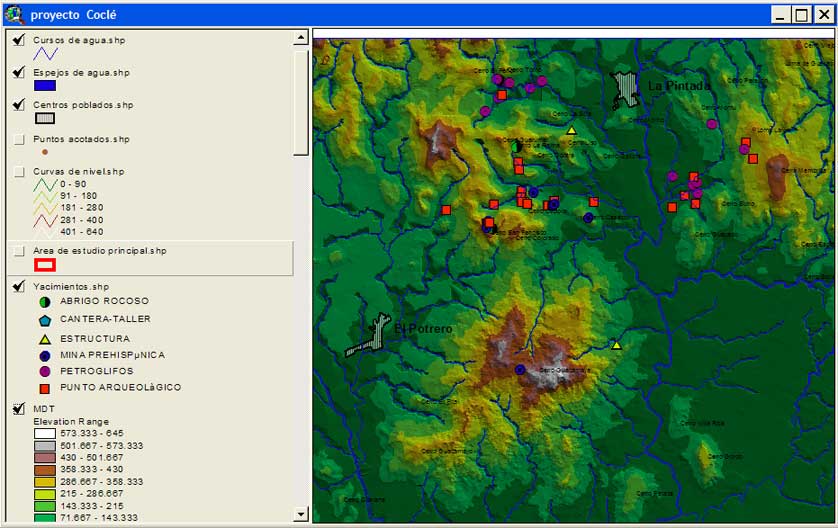Click the Centros poblados hatched legend symbol
Viewport: 838px width, 528px height.
[x=44, y=119]
